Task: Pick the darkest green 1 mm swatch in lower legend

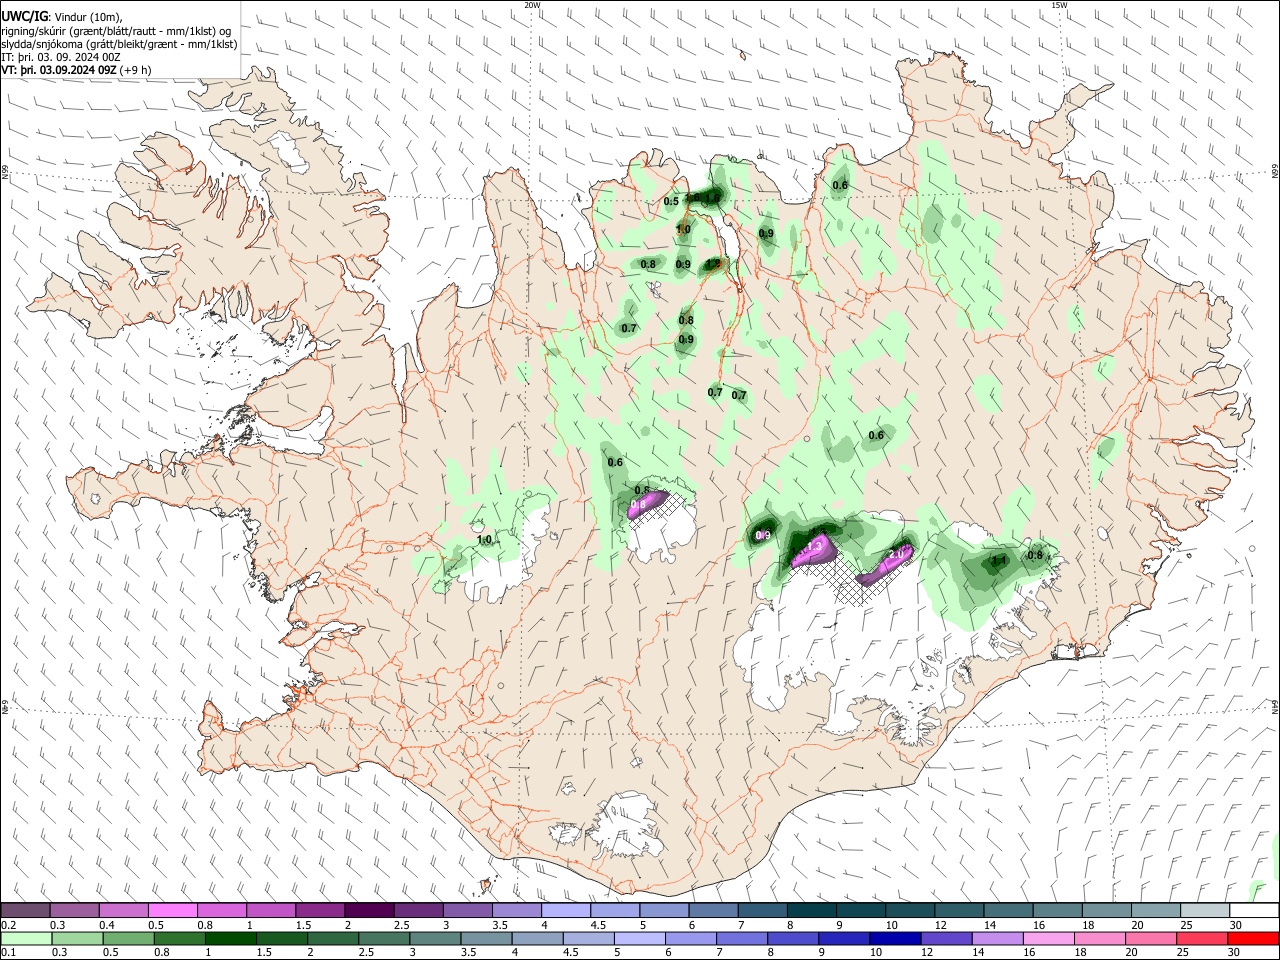Action: pos(231,938)
